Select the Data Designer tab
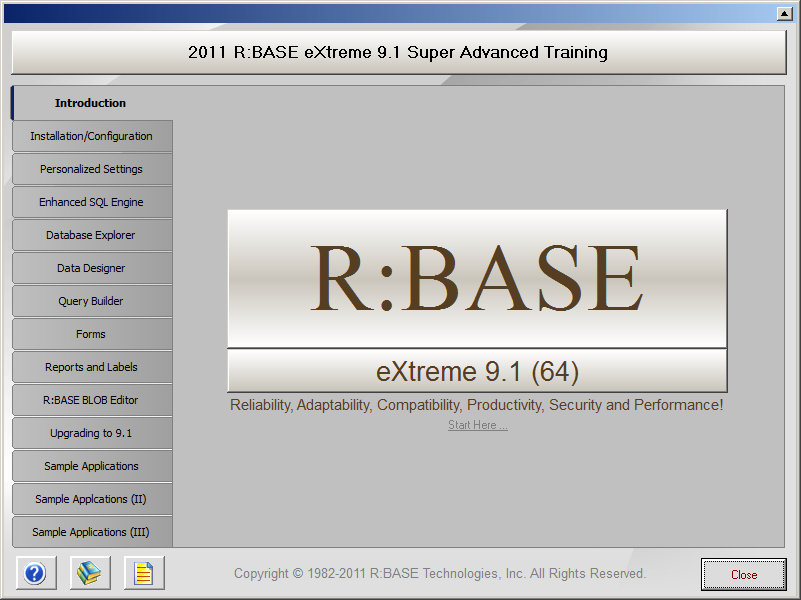801x600 pixels. pyautogui.click(x=92, y=268)
